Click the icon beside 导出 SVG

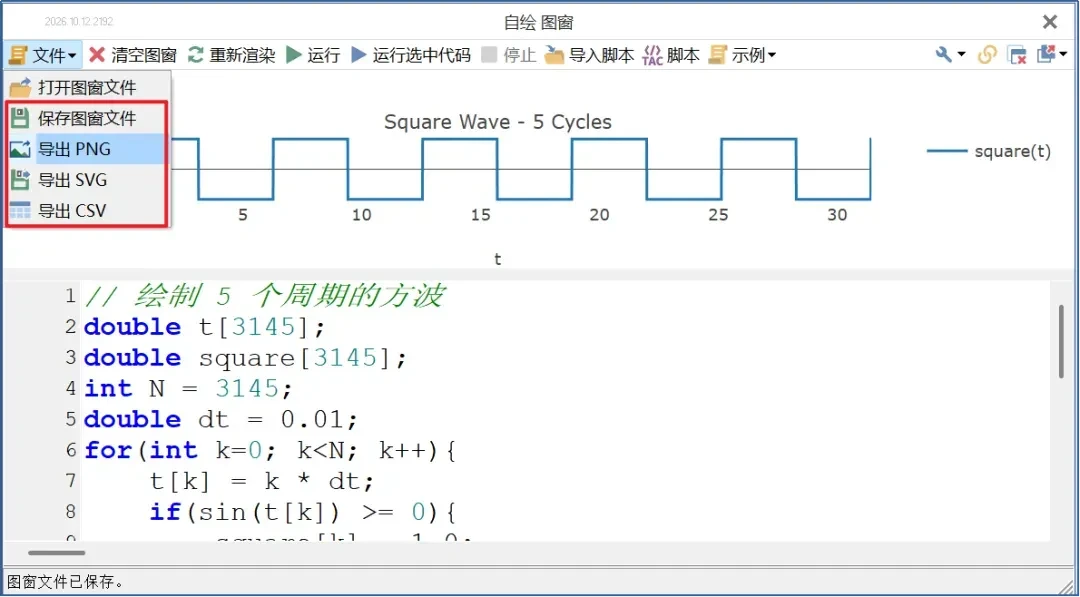(21, 180)
